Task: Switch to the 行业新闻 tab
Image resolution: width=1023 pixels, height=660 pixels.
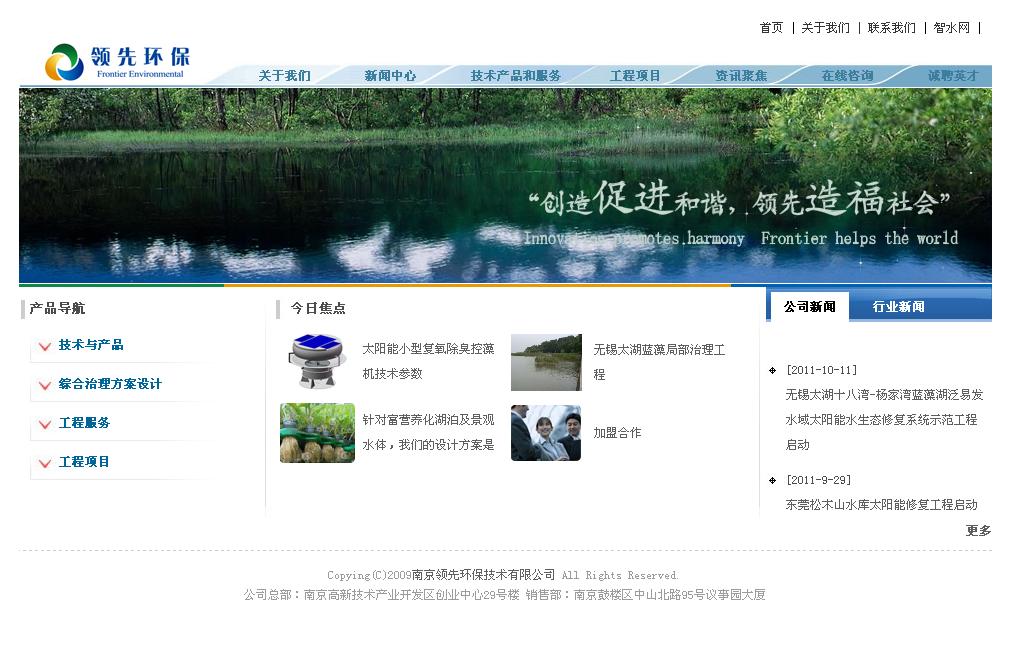Action: click(x=898, y=305)
